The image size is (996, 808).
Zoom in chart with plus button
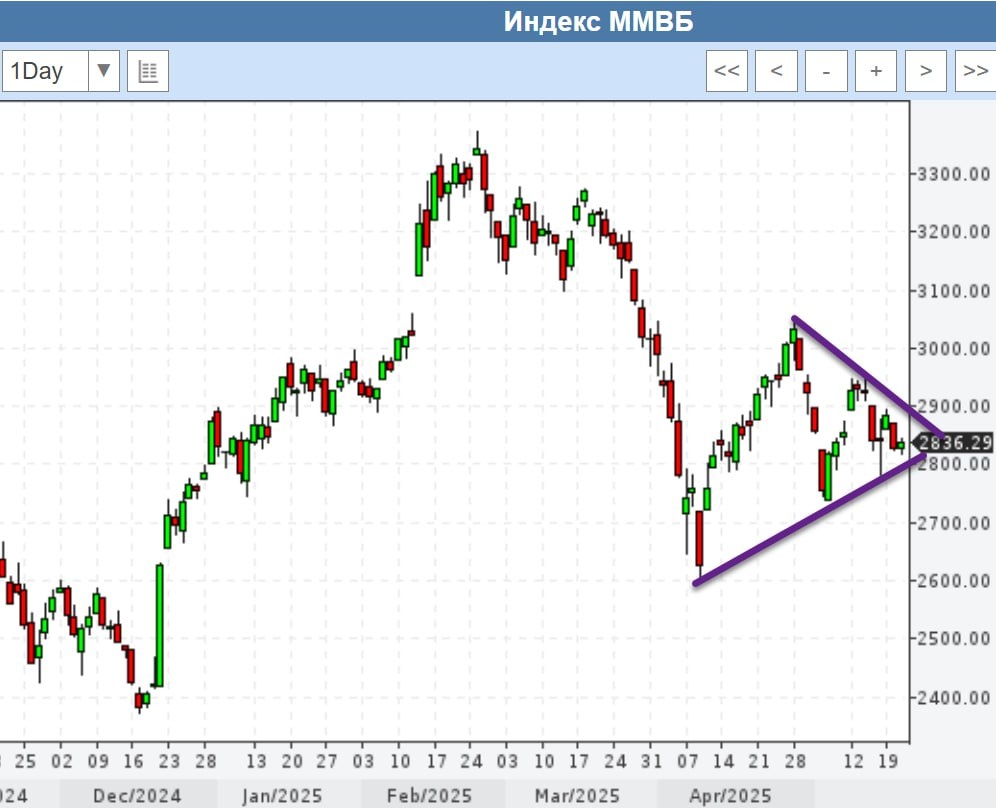[876, 71]
